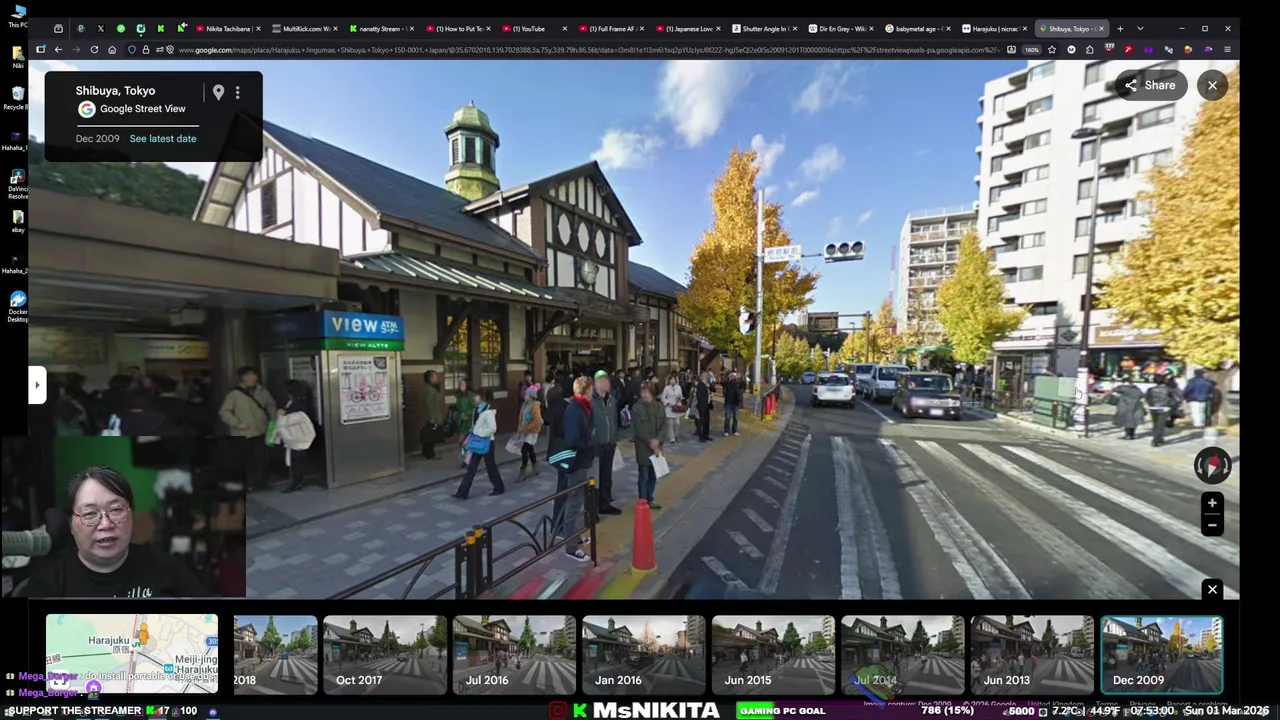Switch to the Nikita Tachibana tab
Viewport: 1280px width, 720px height.
pos(227,28)
